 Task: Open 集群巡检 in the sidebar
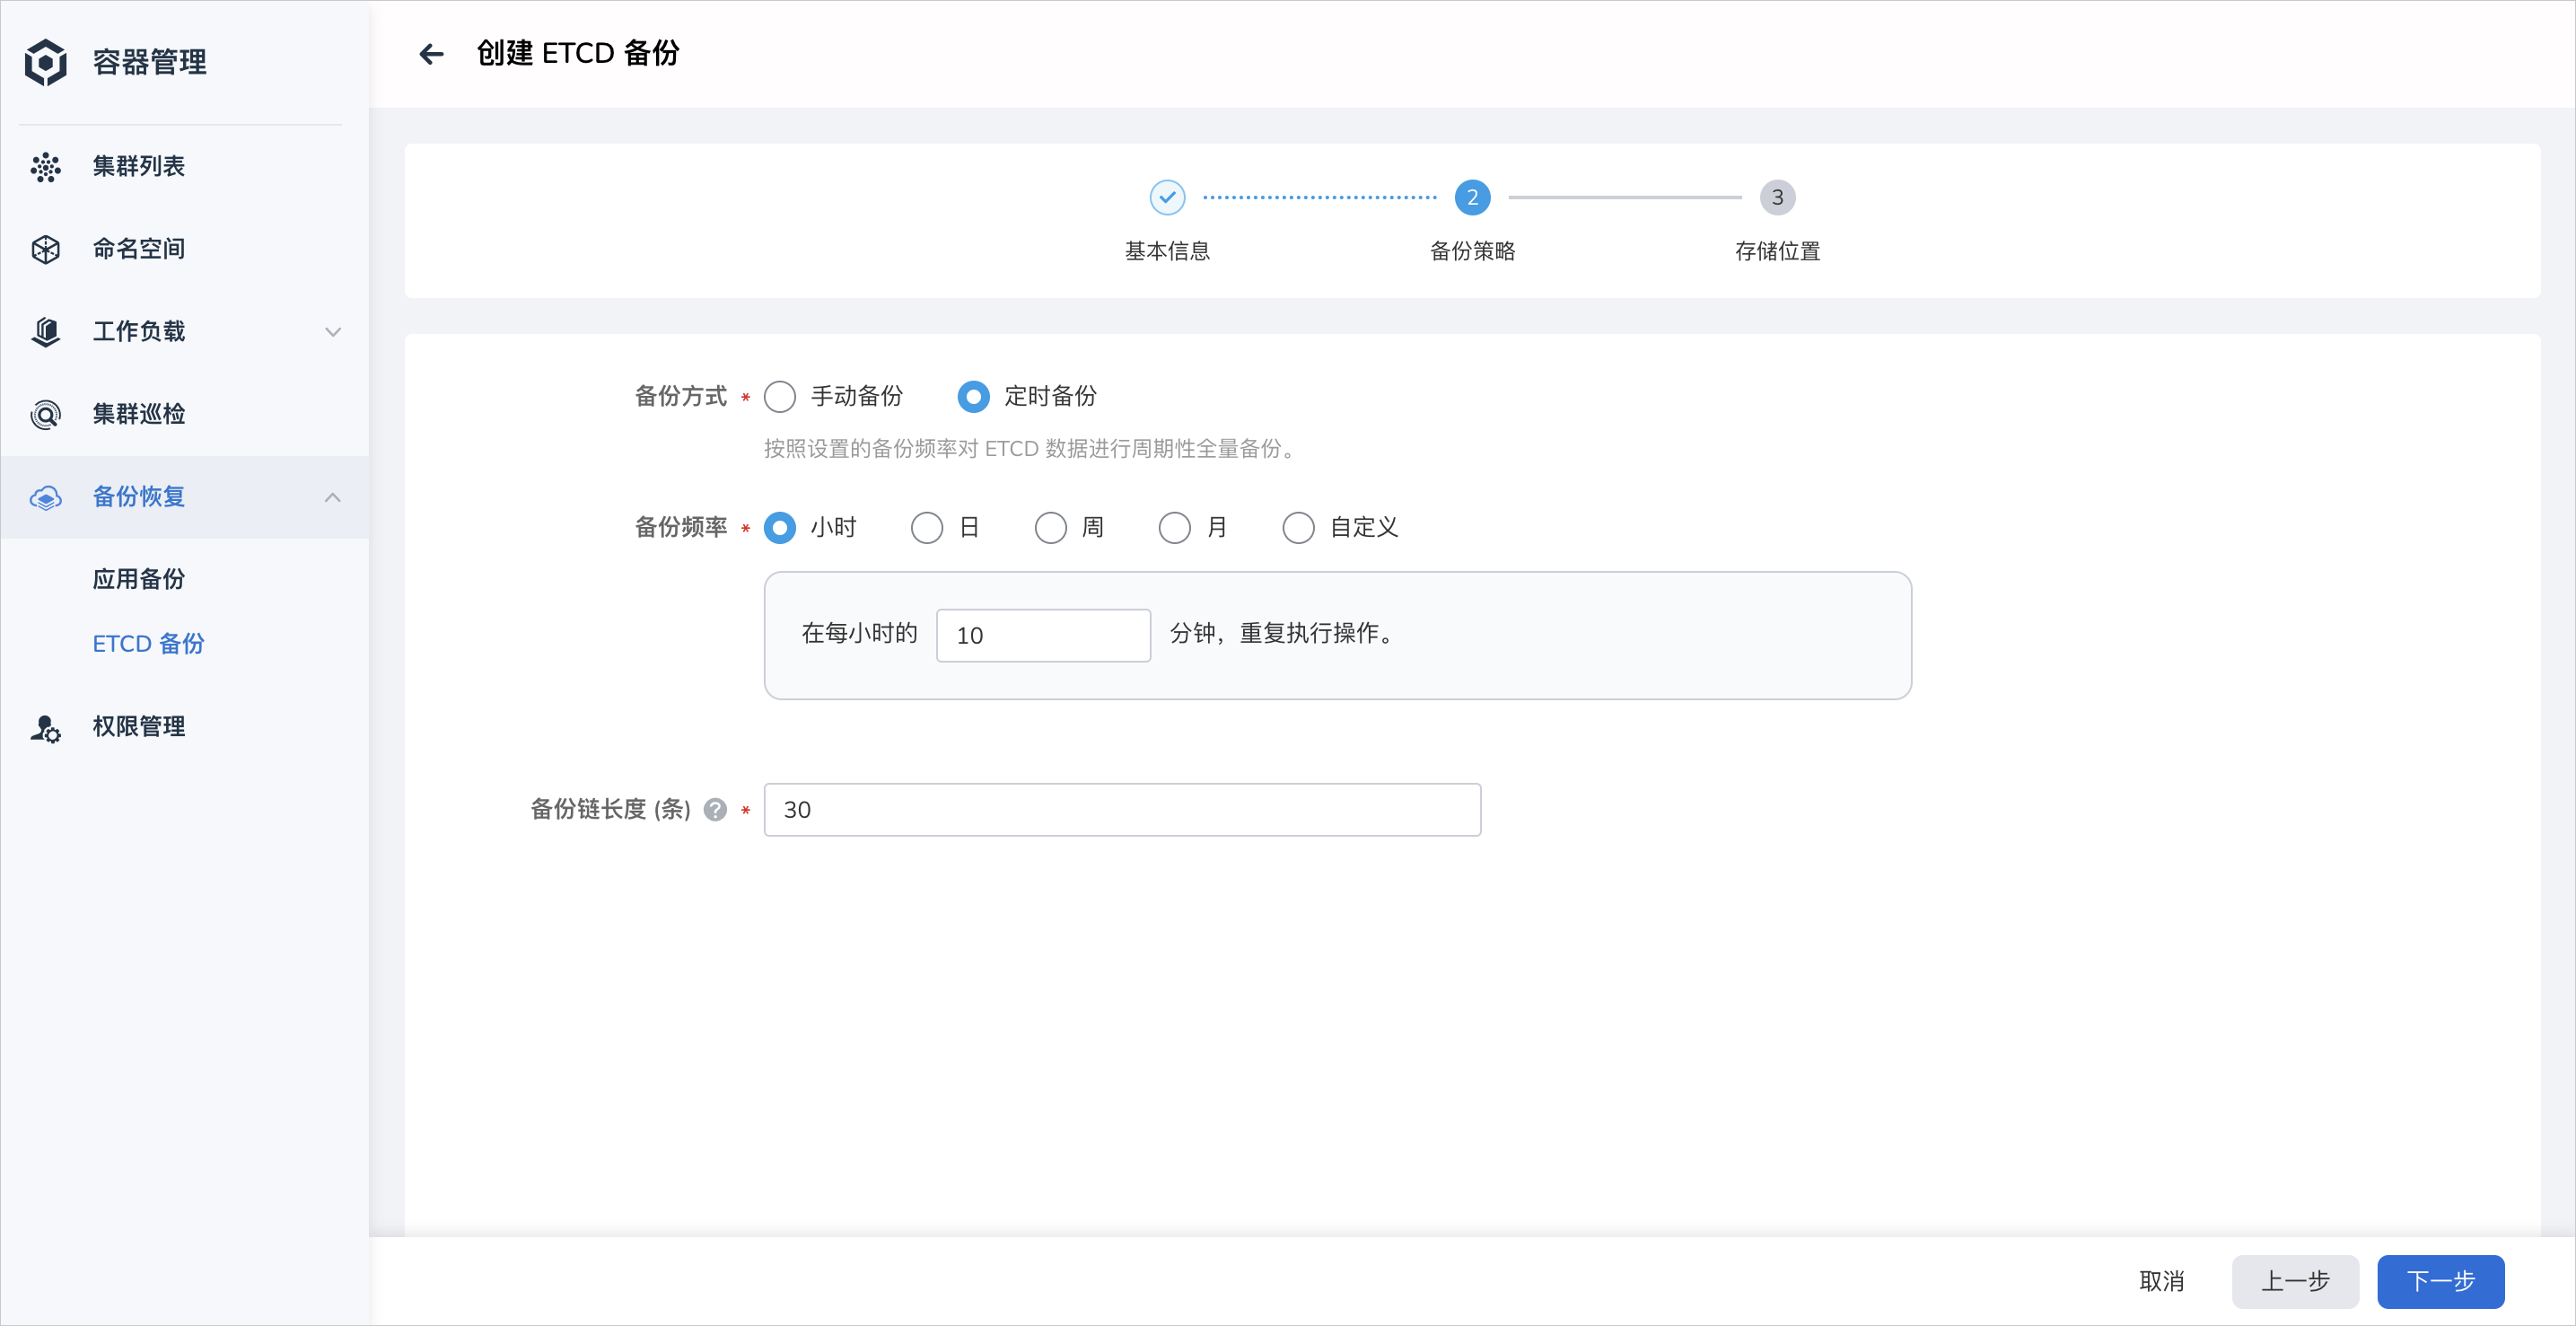click(185, 414)
